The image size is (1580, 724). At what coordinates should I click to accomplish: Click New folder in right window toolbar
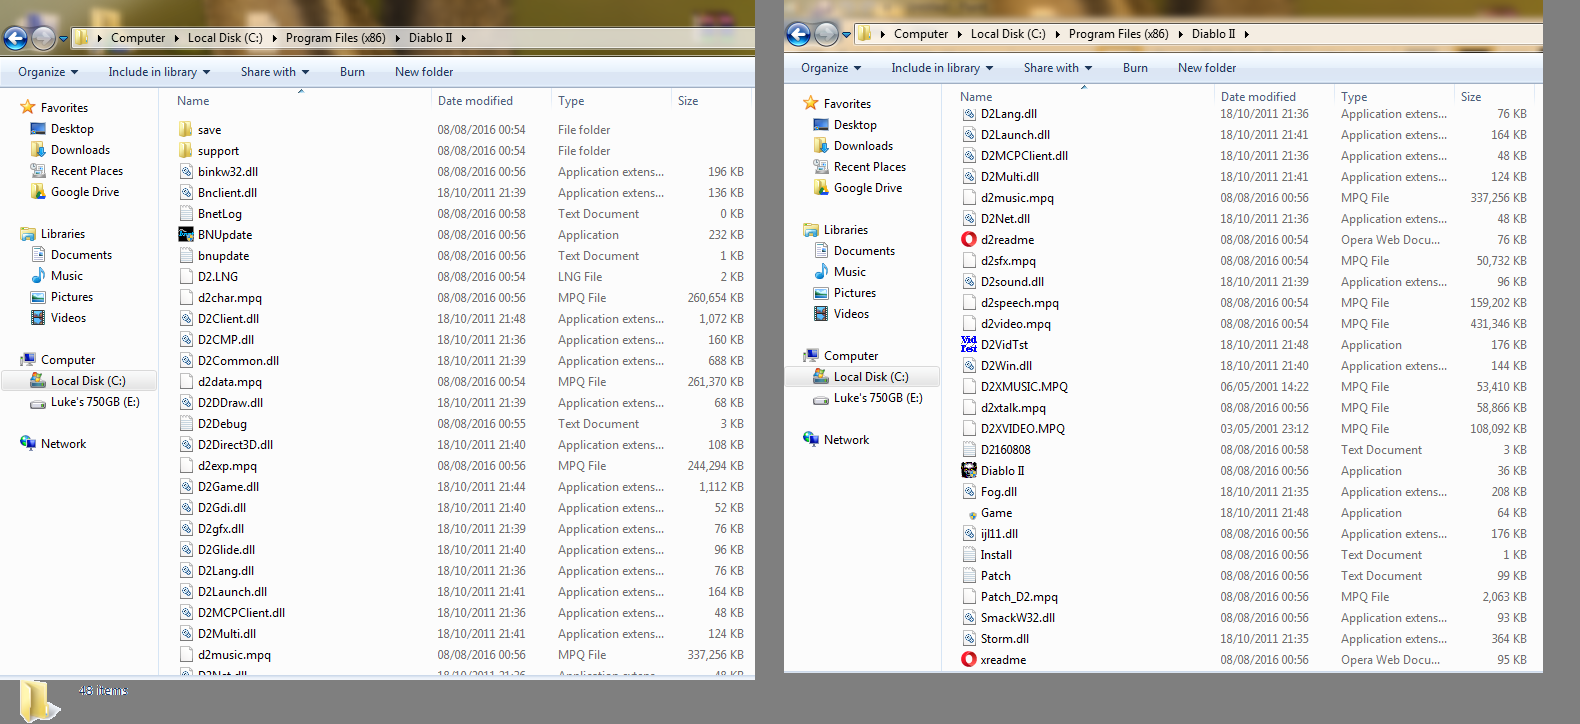tap(1207, 68)
